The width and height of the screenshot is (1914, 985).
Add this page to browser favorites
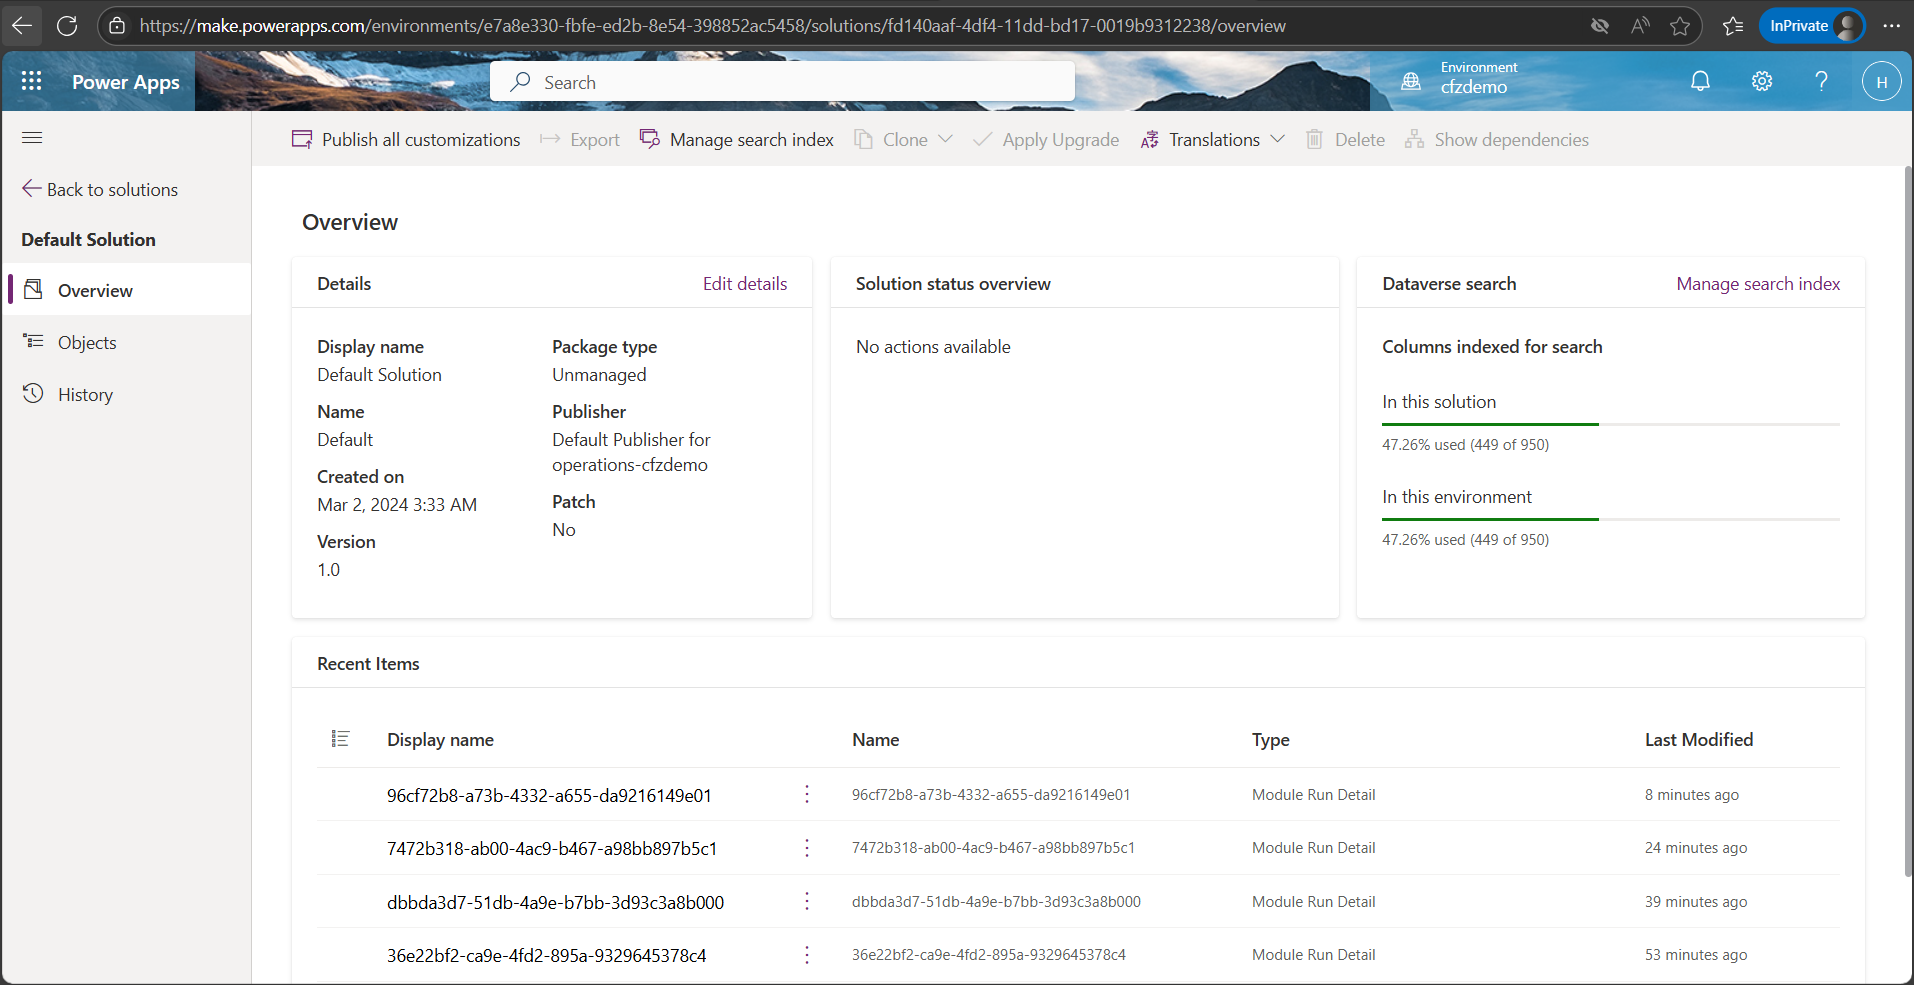pyautogui.click(x=1680, y=26)
